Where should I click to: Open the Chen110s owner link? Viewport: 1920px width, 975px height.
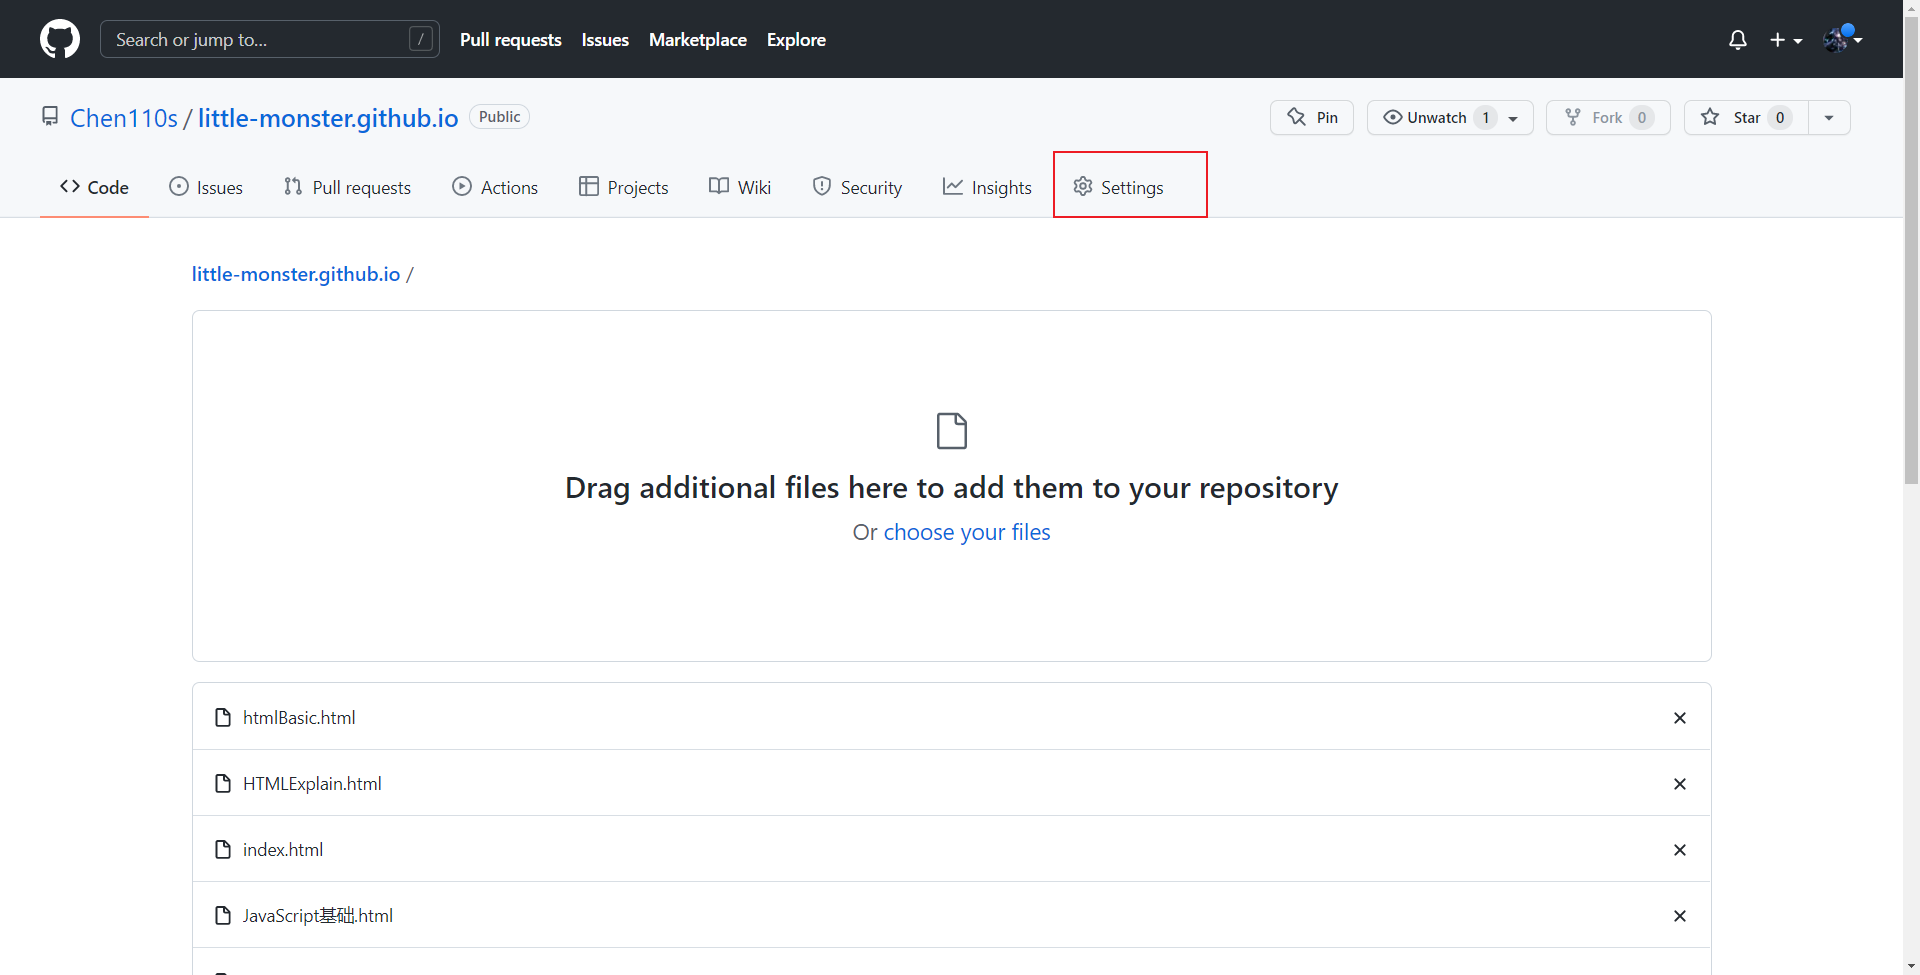124,118
